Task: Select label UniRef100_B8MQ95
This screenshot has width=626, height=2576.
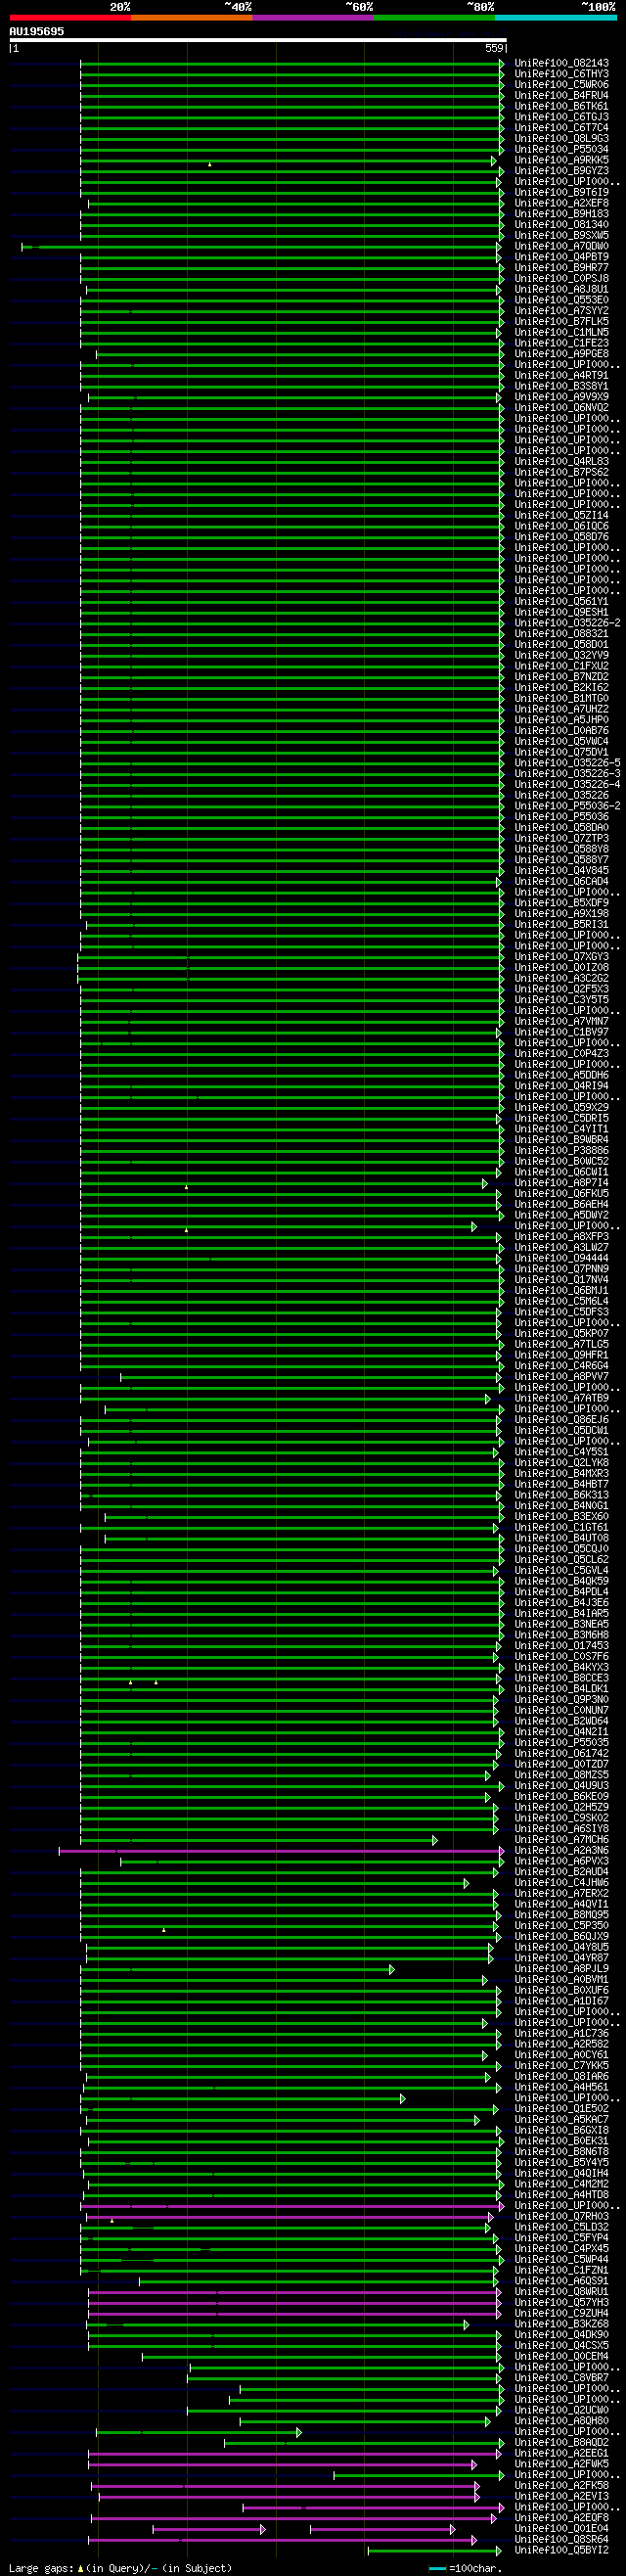Action: (562, 1916)
